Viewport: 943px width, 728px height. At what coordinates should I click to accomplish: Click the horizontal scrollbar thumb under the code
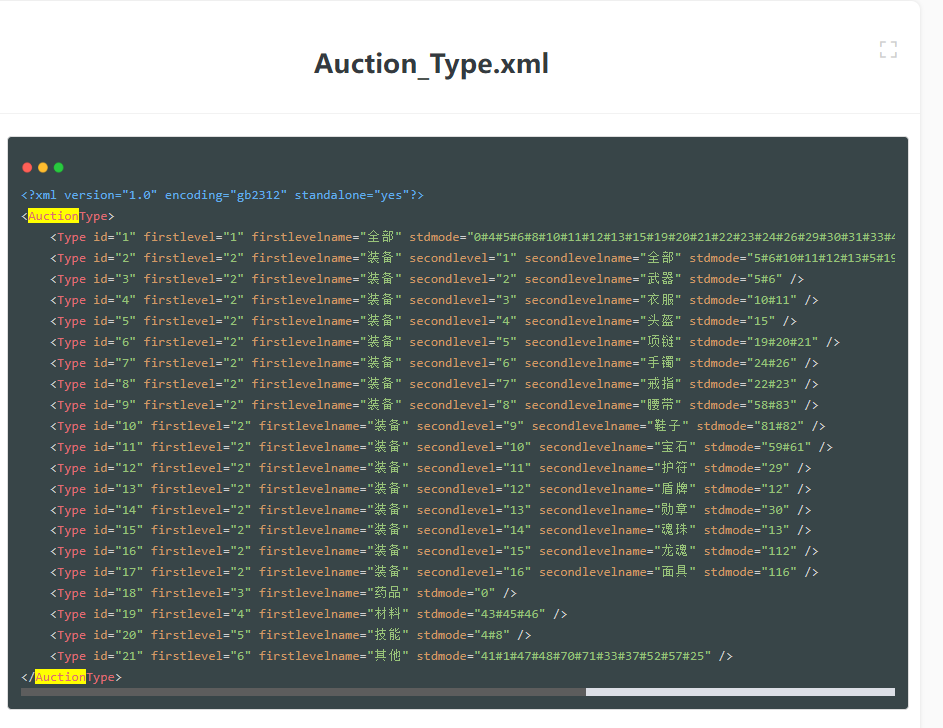[x=302, y=691]
